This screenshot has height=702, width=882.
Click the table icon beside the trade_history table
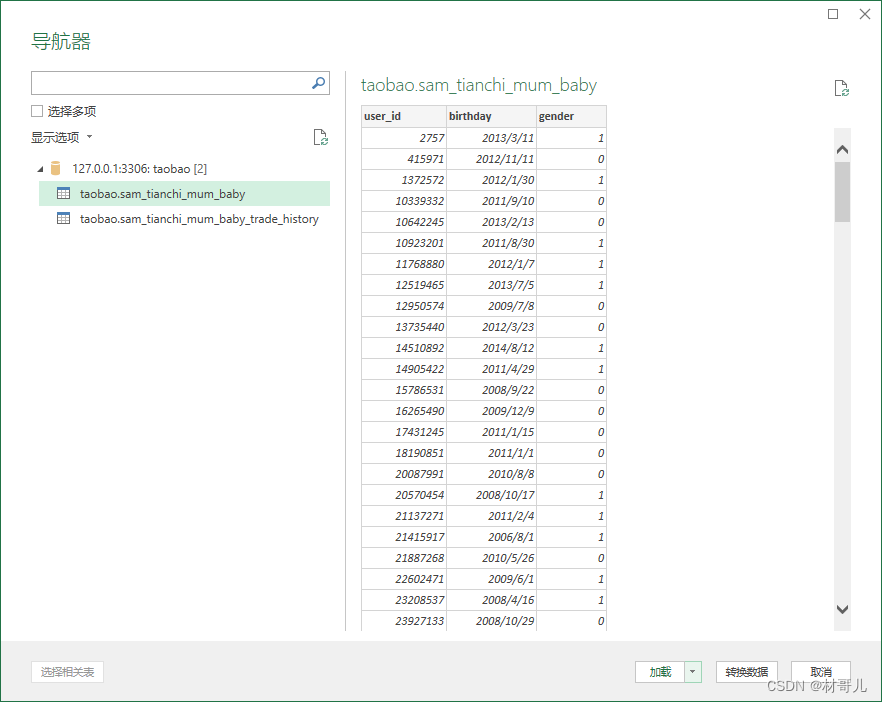pos(63,218)
